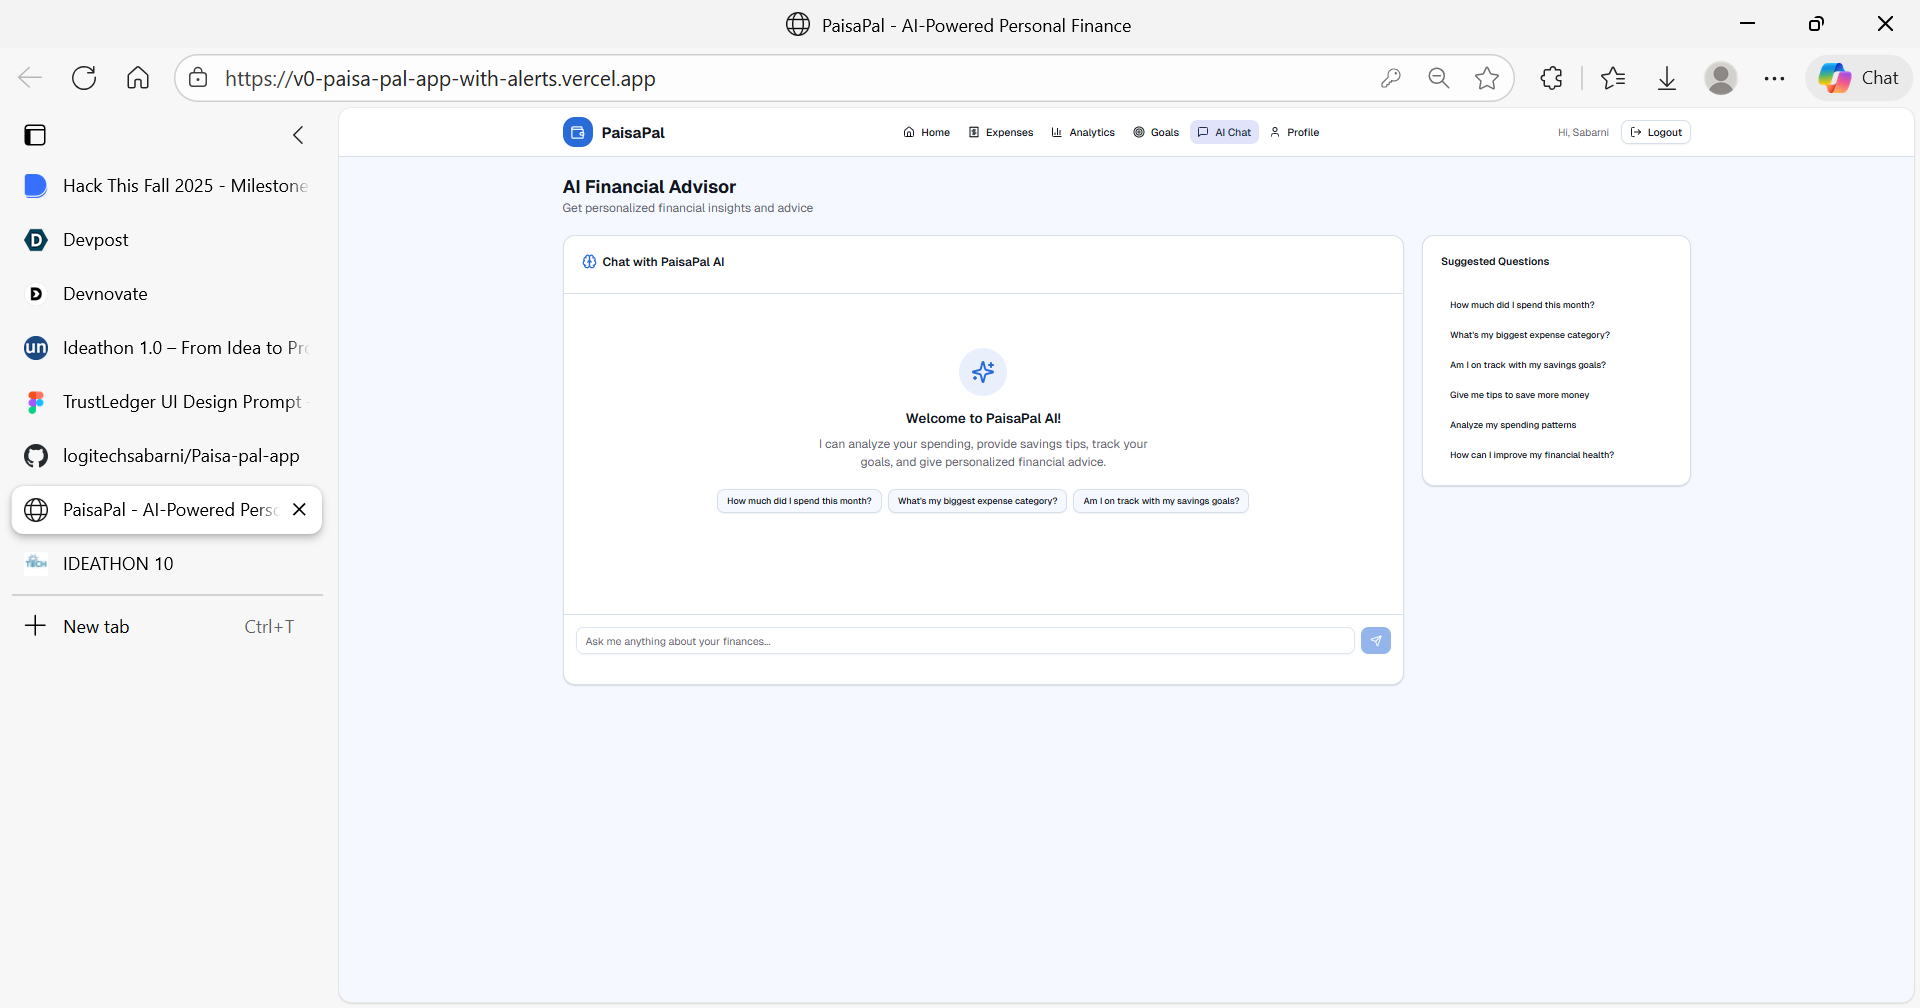Open the password key icon in address bar

point(1391,78)
